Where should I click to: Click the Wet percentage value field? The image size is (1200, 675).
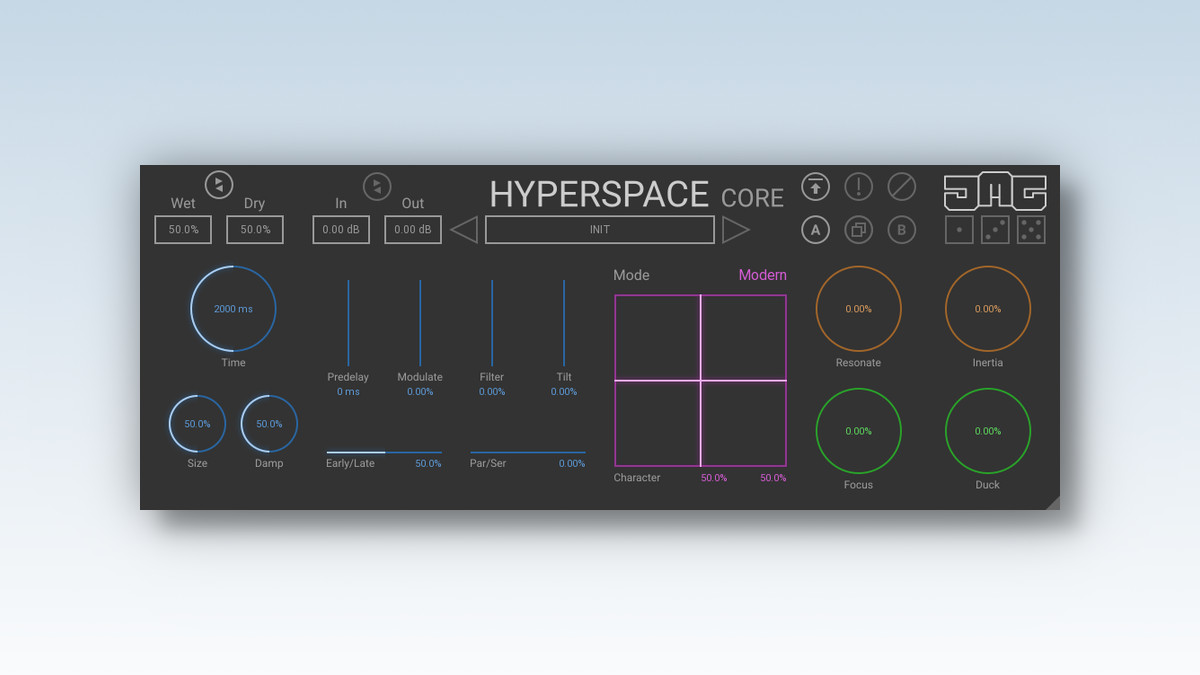tap(183, 230)
